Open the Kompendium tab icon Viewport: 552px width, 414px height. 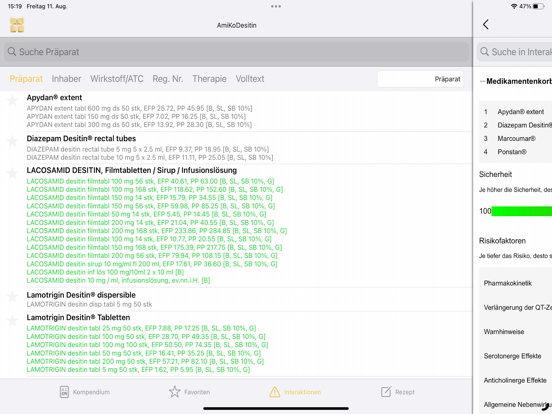click(x=64, y=392)
